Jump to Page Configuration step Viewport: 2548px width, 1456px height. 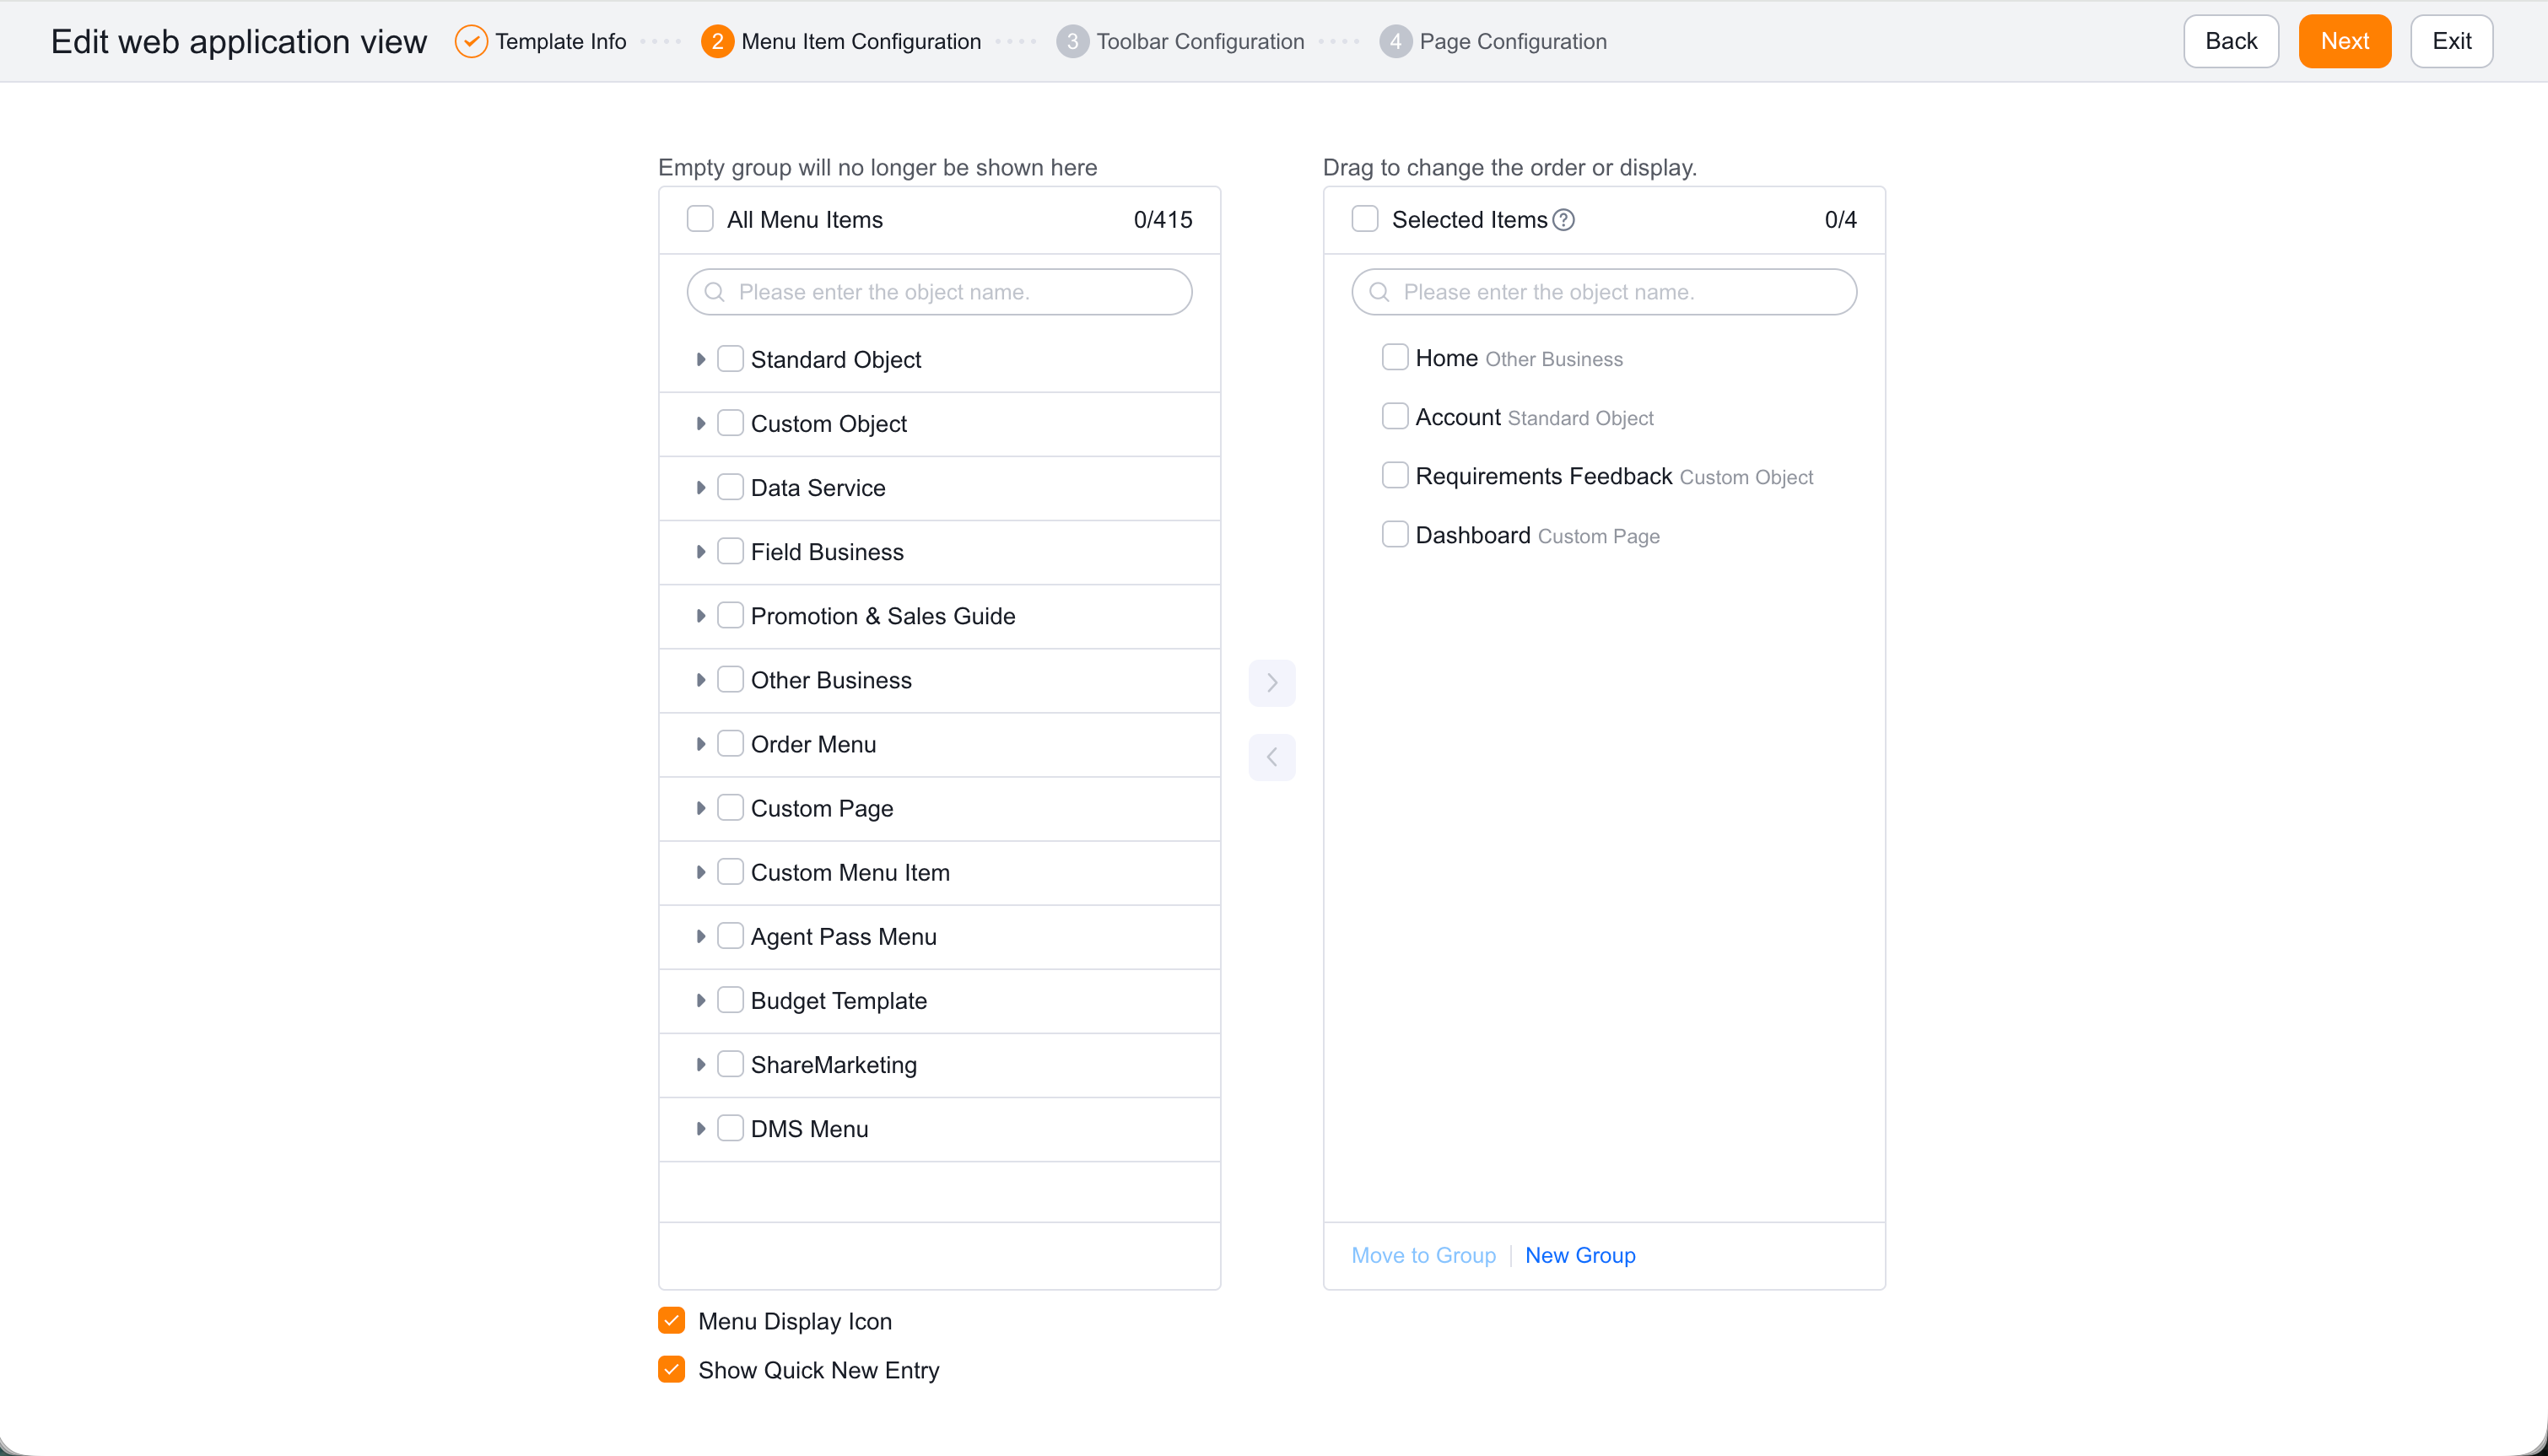click(x=1513, y=41)
